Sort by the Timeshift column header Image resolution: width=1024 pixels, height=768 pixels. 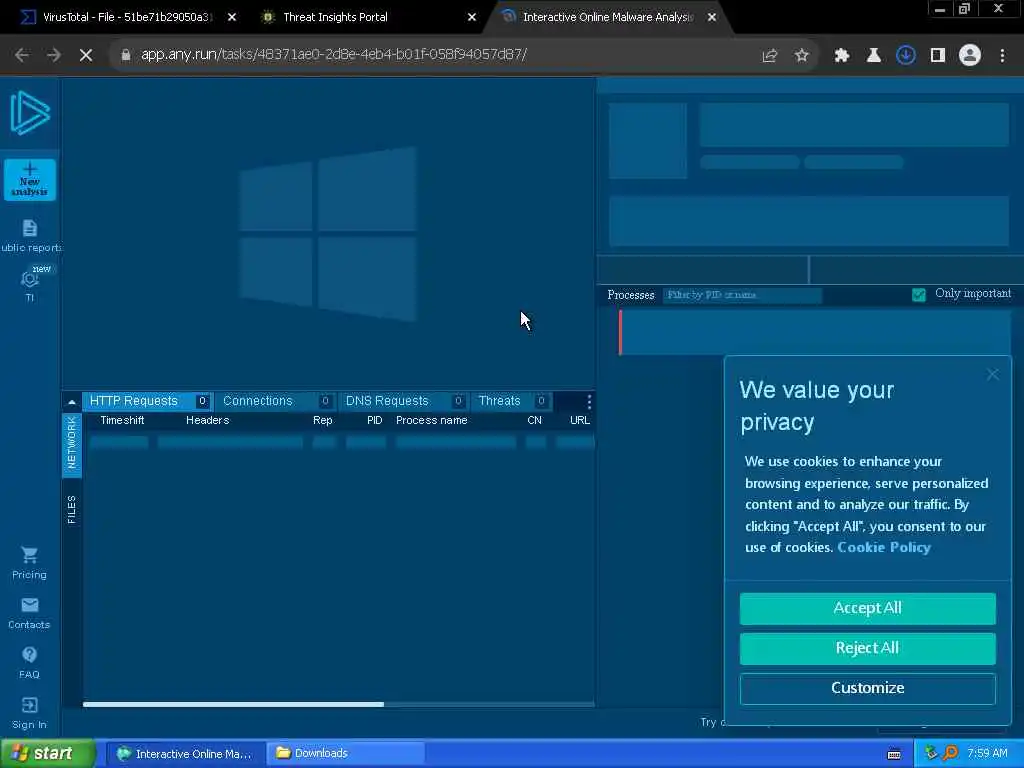(x=122, y=421)
